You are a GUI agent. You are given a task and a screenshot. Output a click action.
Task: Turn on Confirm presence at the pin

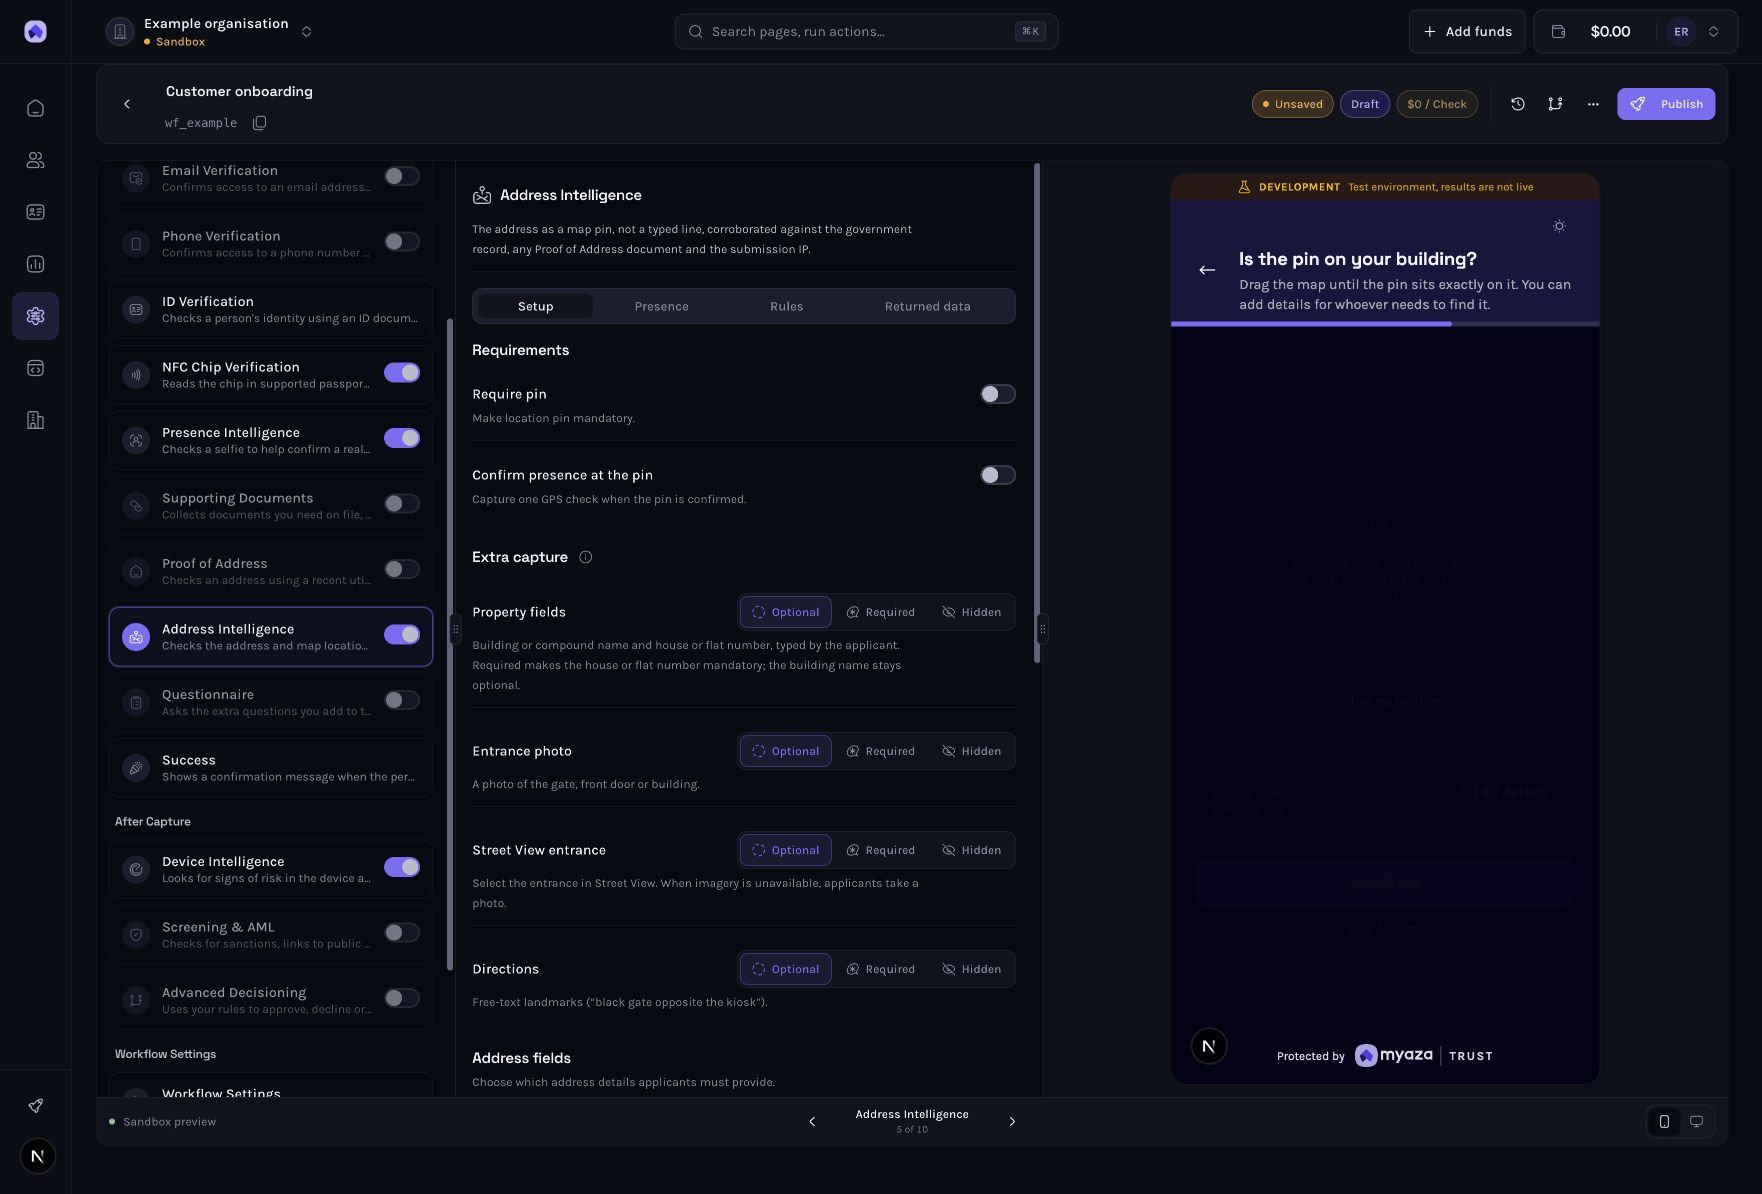point(998,475)
